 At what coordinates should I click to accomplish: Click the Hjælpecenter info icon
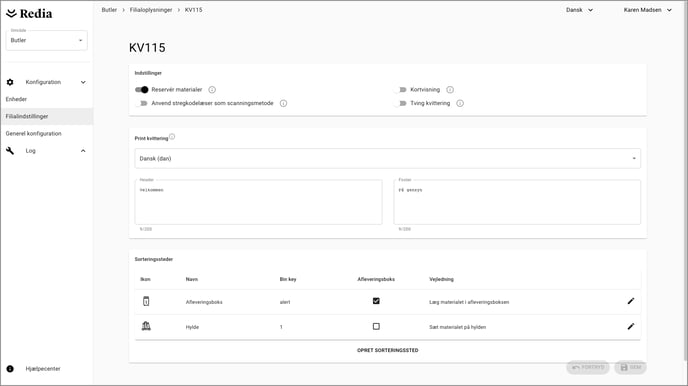tap(10, 368)
